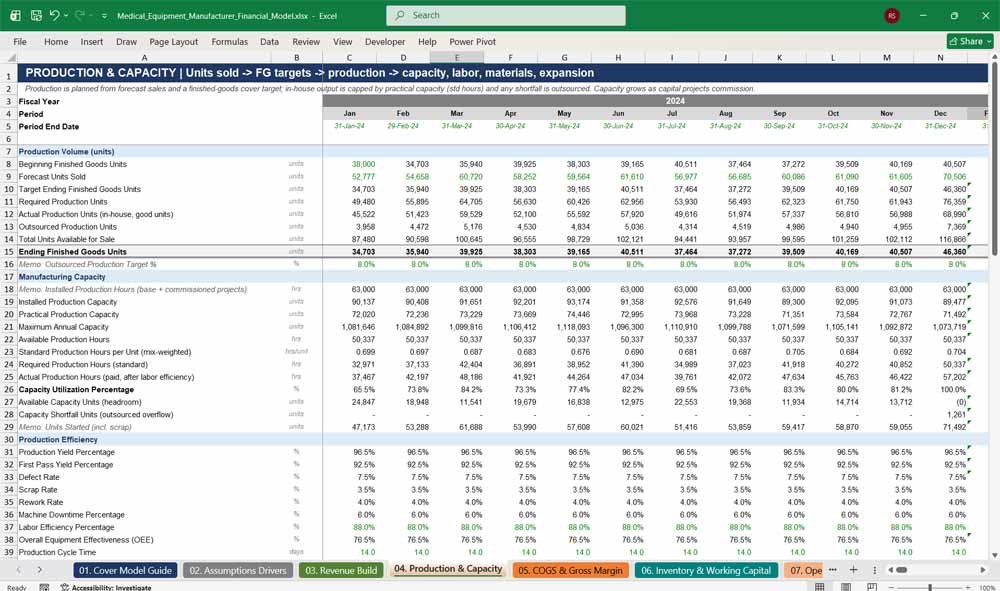Screen dimensions: 1000x591
Task: Click inside the Search box
Action: (x=506, y=15)
